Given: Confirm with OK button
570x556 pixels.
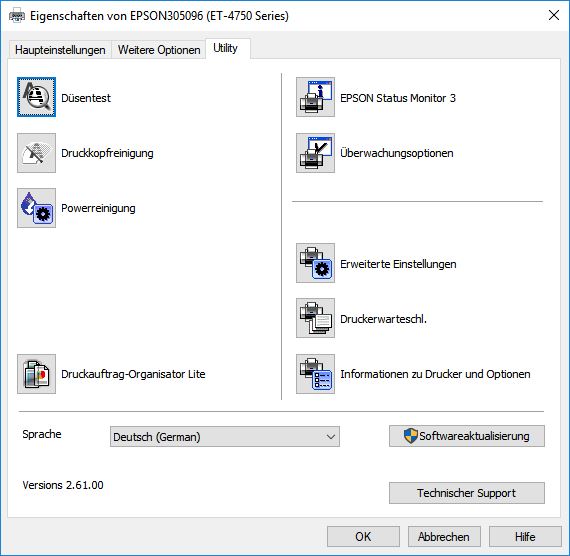Looking at the screenshot, I should point(363,536).
